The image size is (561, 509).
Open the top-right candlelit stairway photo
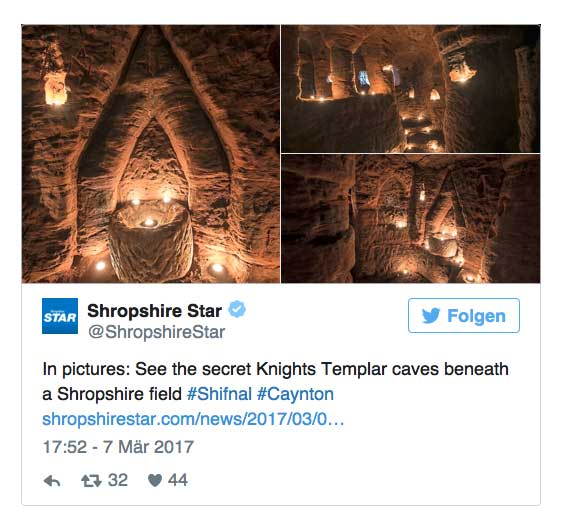pyautogui.click(x=411, y=89)
